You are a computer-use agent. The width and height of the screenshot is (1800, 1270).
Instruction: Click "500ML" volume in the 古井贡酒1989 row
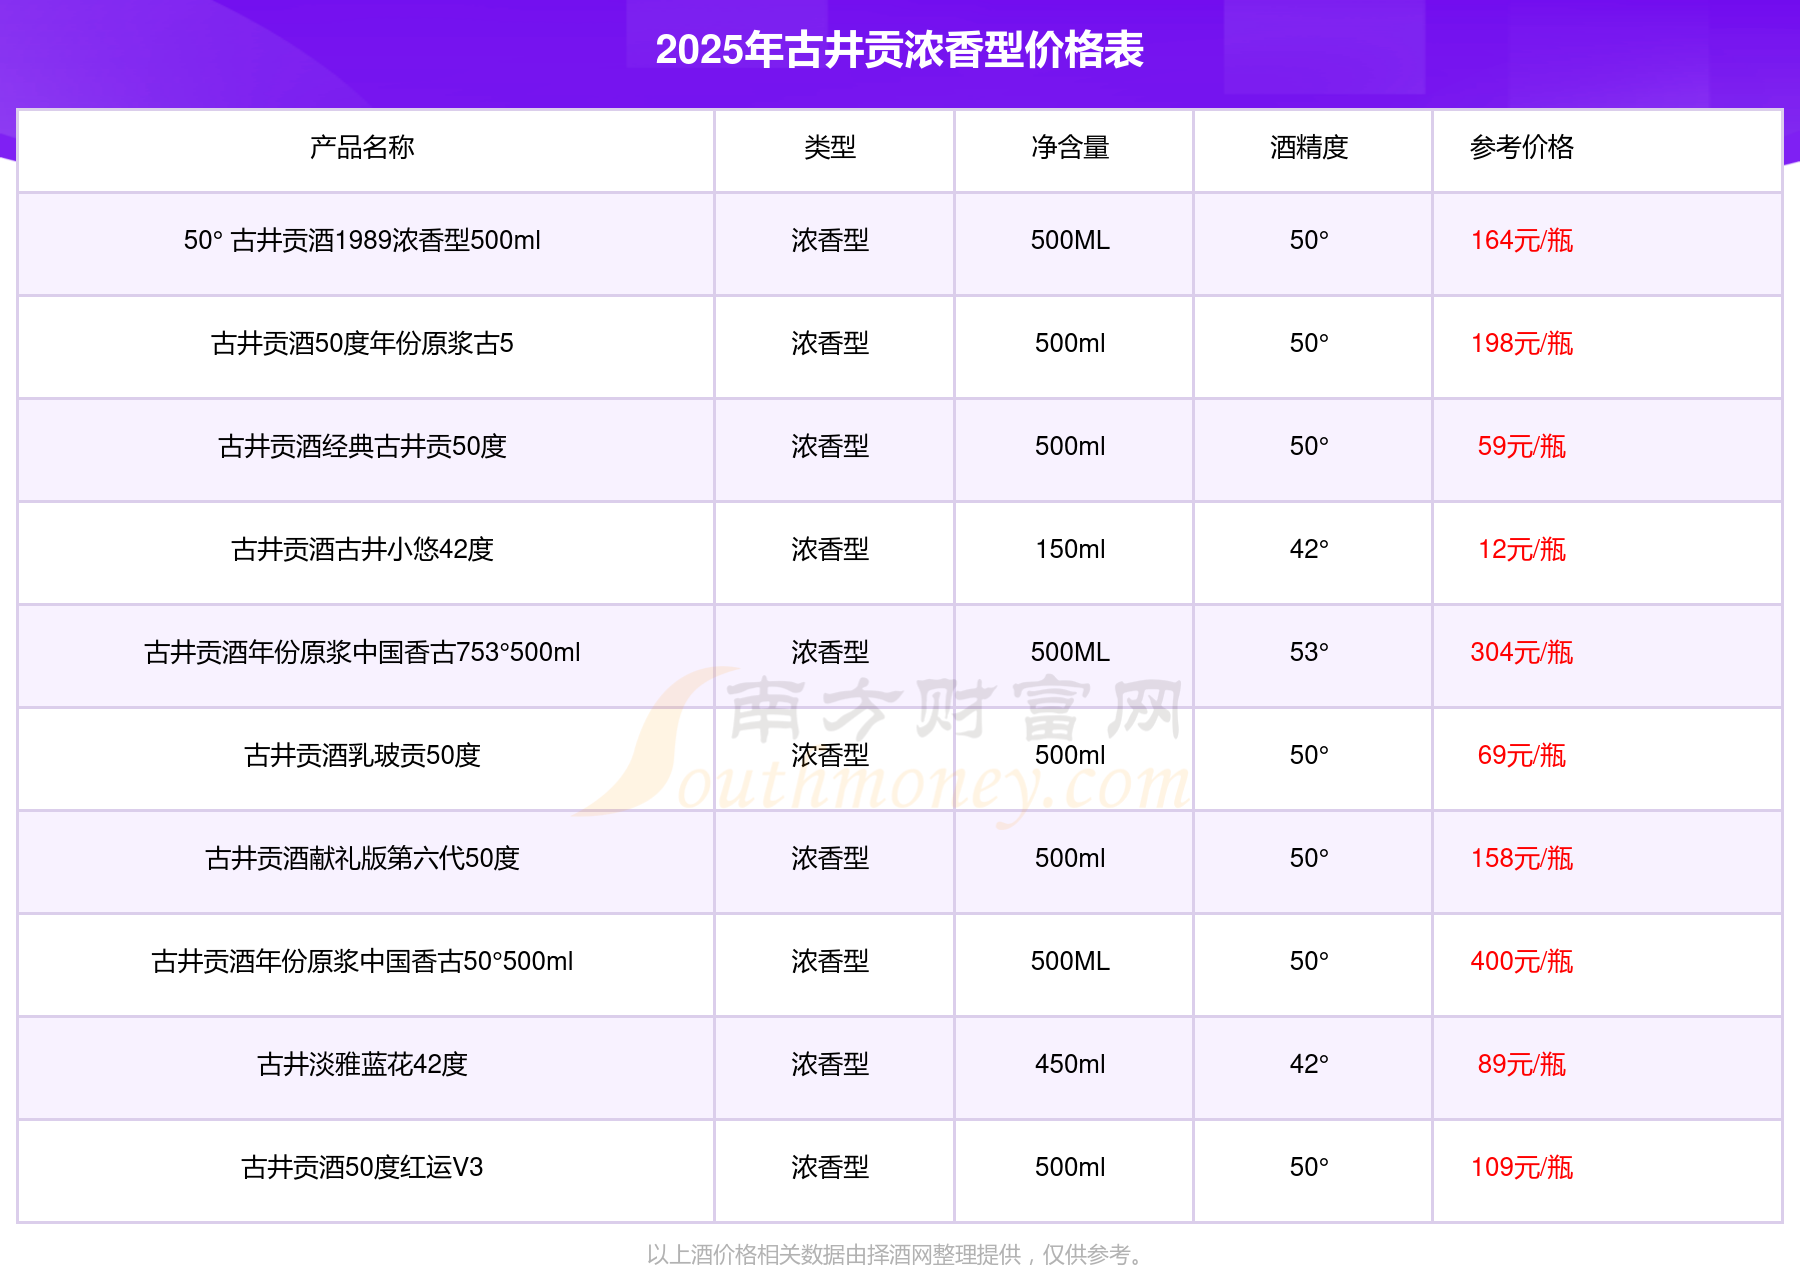[x=1070, y=241]
